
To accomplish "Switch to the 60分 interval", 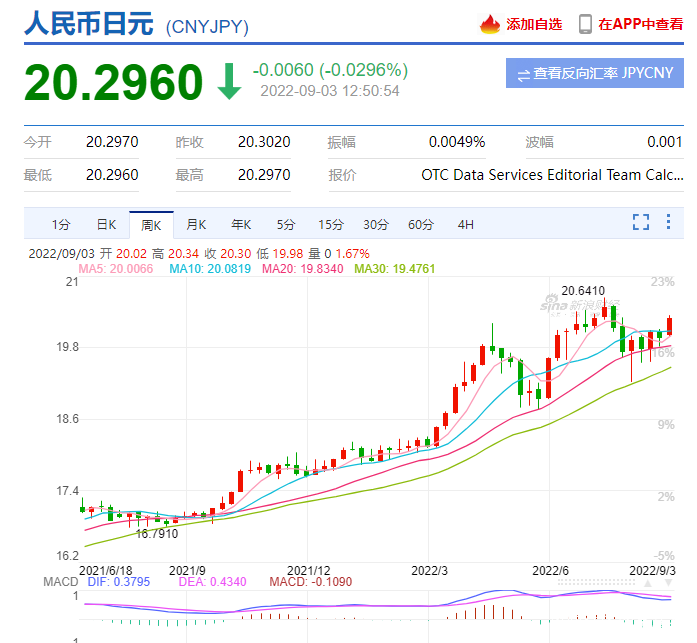I will [421, 225].
